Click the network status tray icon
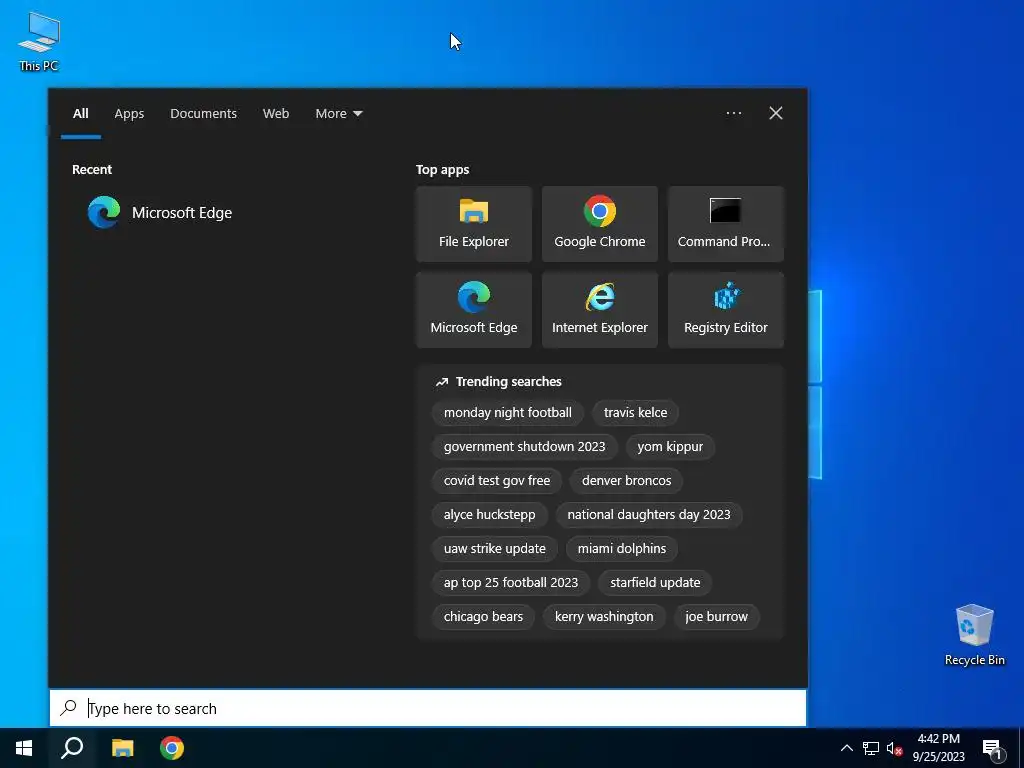 coord(871,748)
